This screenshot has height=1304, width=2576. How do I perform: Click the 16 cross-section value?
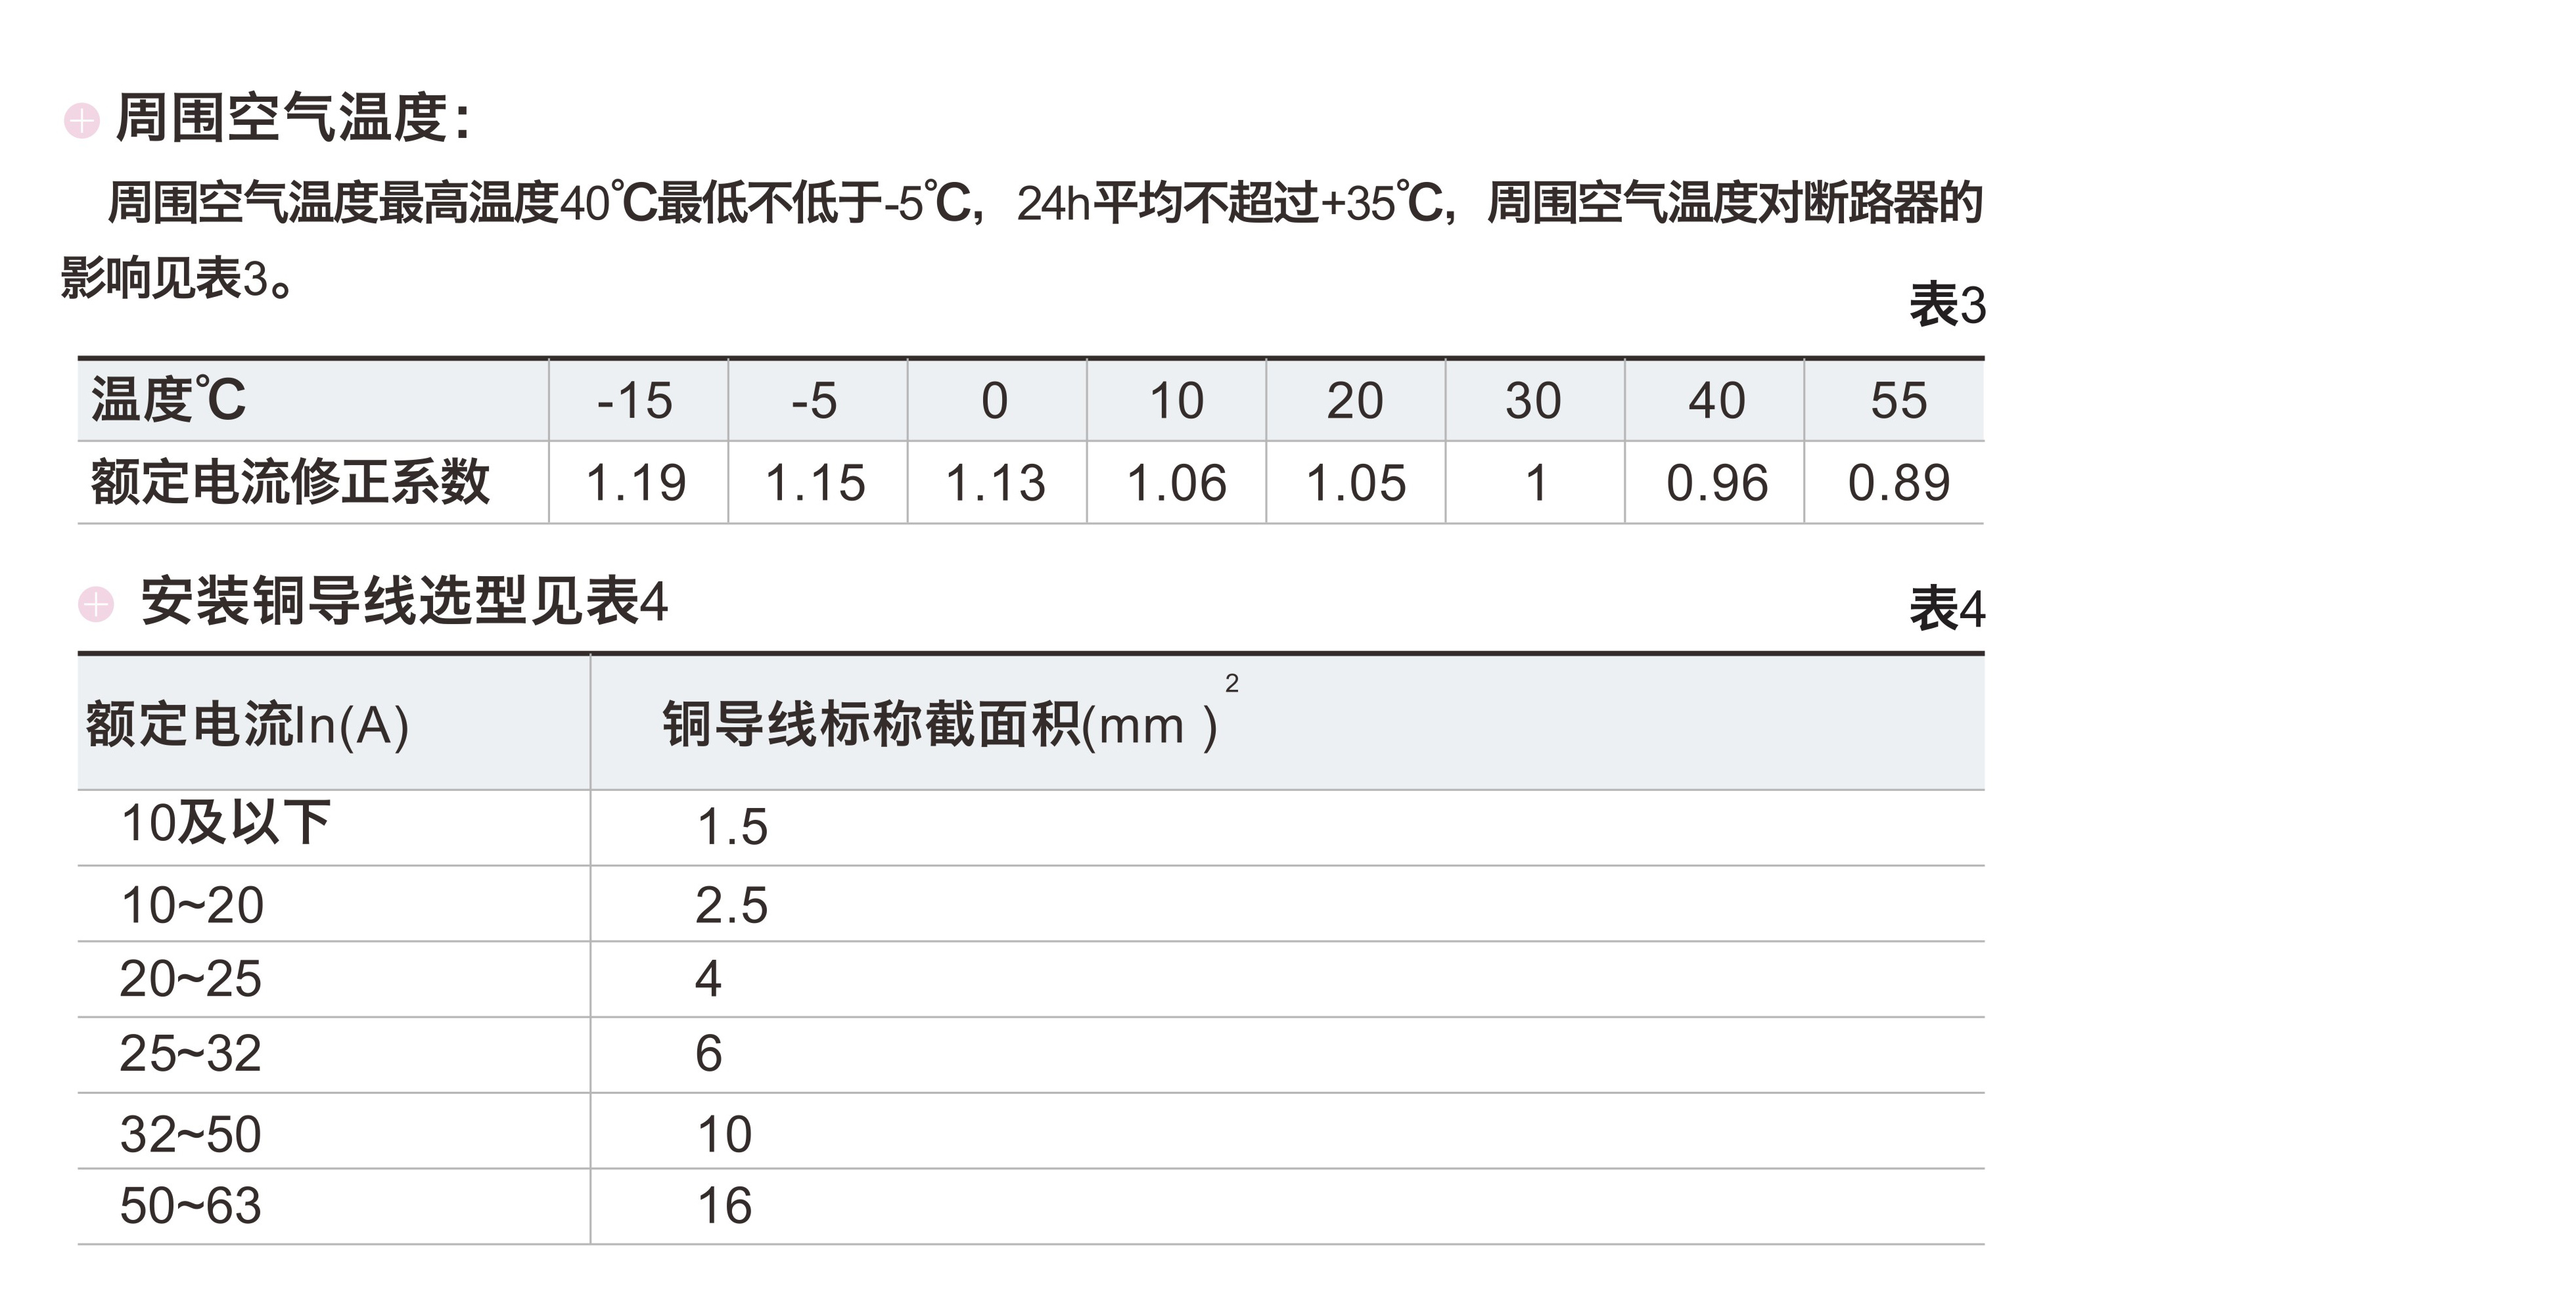[724, 1206]
